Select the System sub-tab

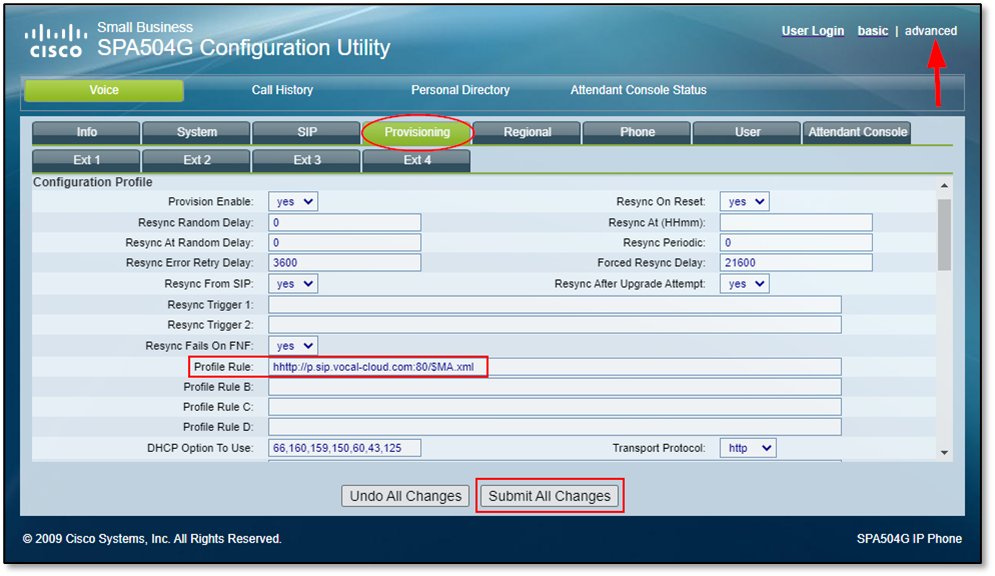coord(196,132)
